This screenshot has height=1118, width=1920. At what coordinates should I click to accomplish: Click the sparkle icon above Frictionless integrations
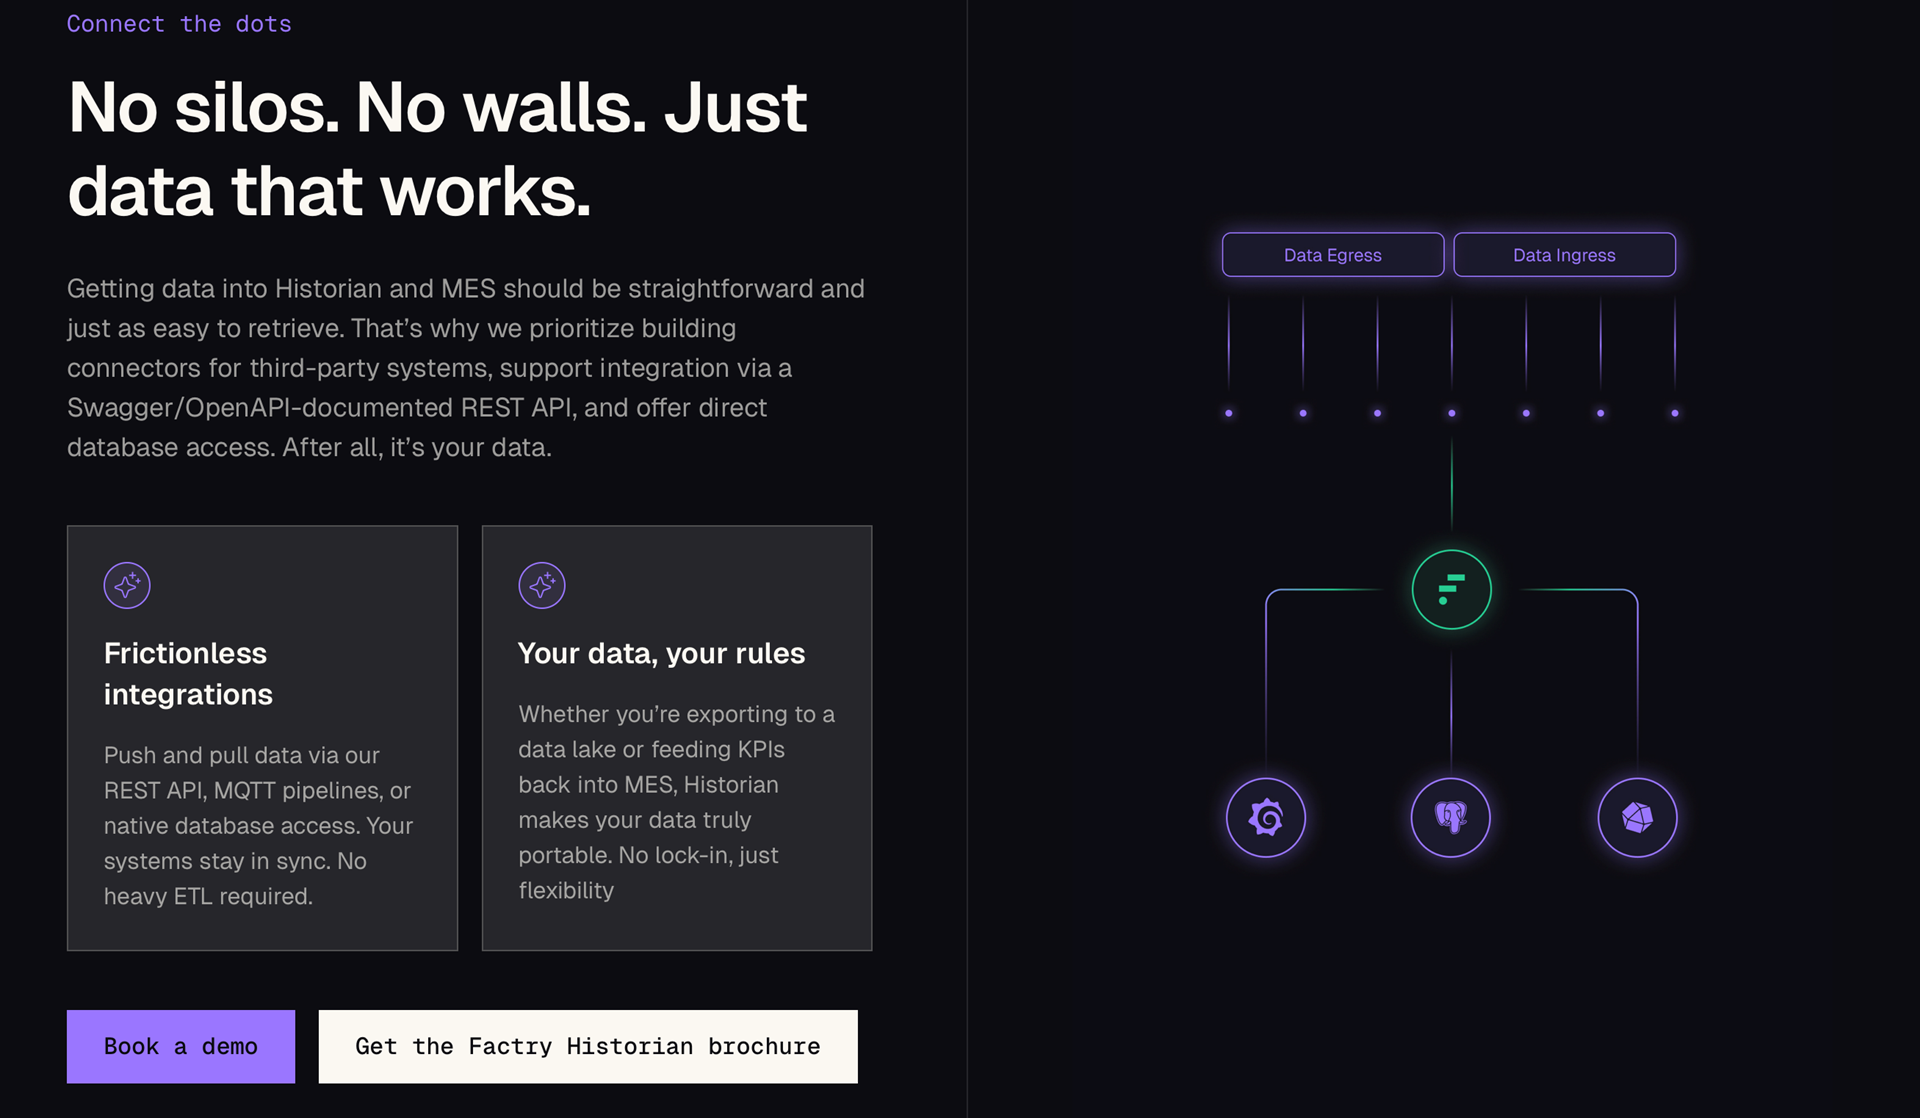(x=127, y=585)
